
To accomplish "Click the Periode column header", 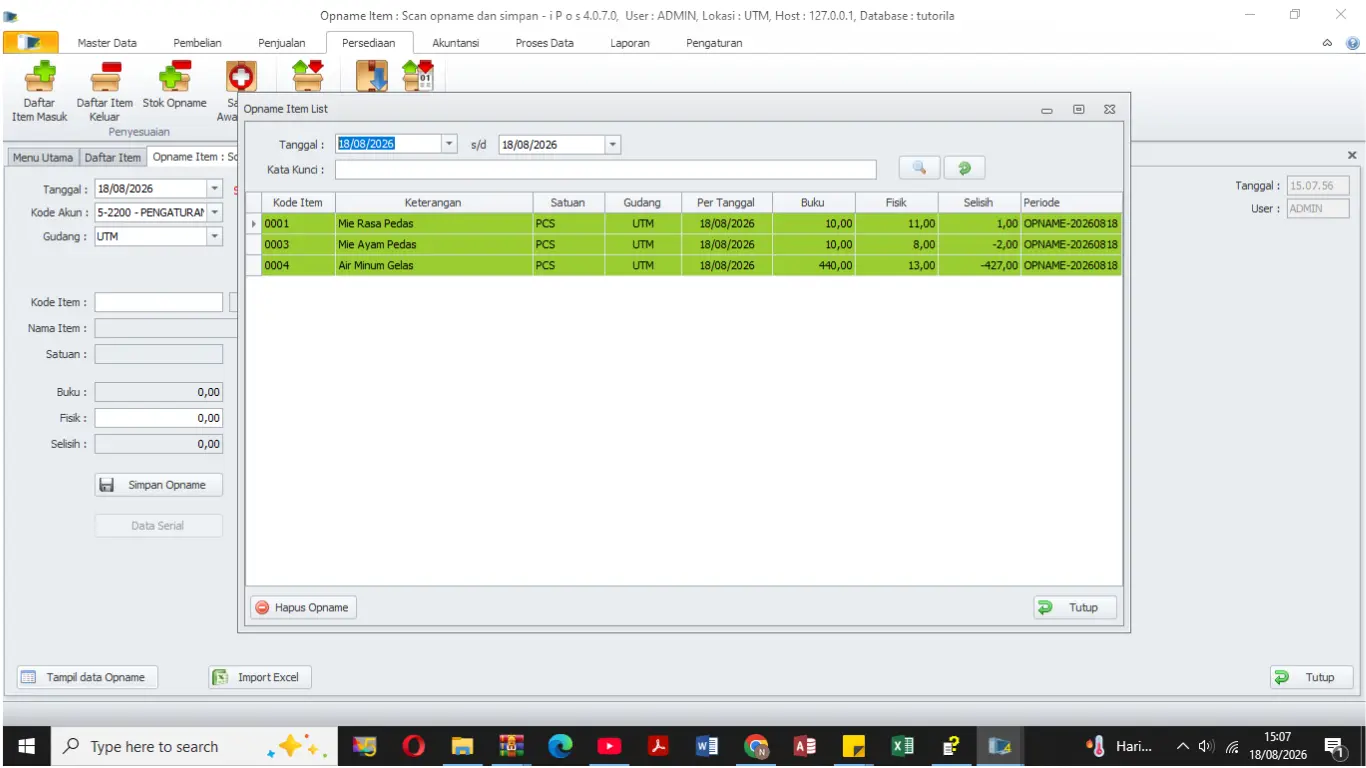I will click(x=1071, y=202).
